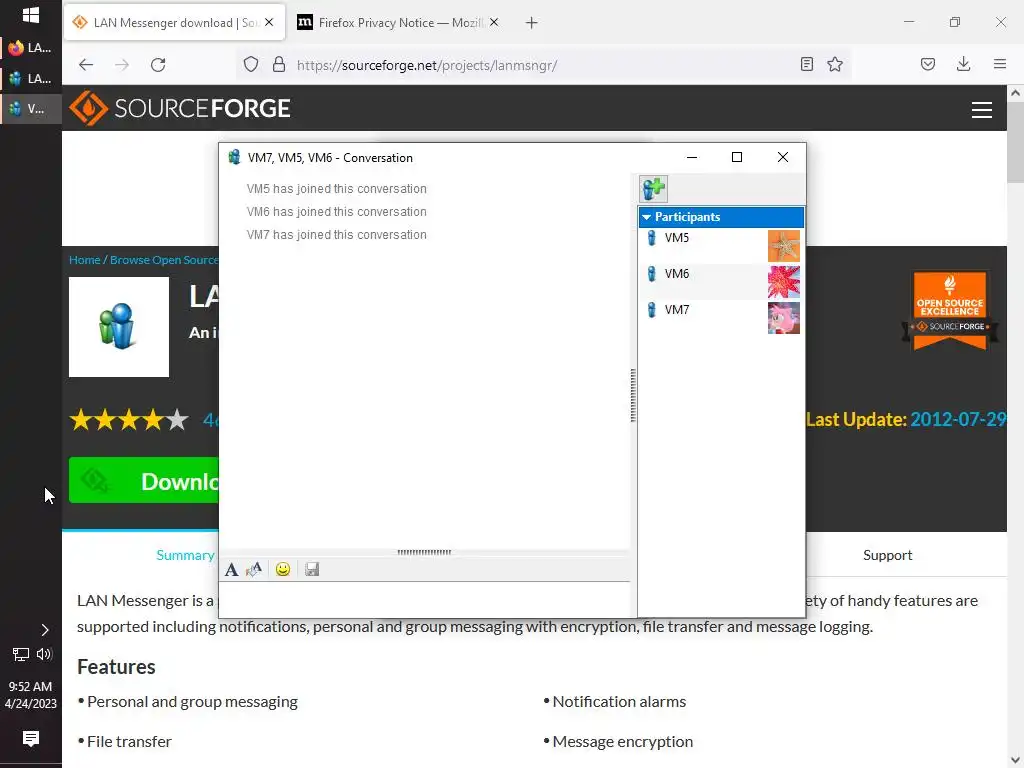Click the save conversation floppy icon
Image resolution: width=1024 pixels, height=768 pixels.
pyautogui.click(x=312, y=569)
